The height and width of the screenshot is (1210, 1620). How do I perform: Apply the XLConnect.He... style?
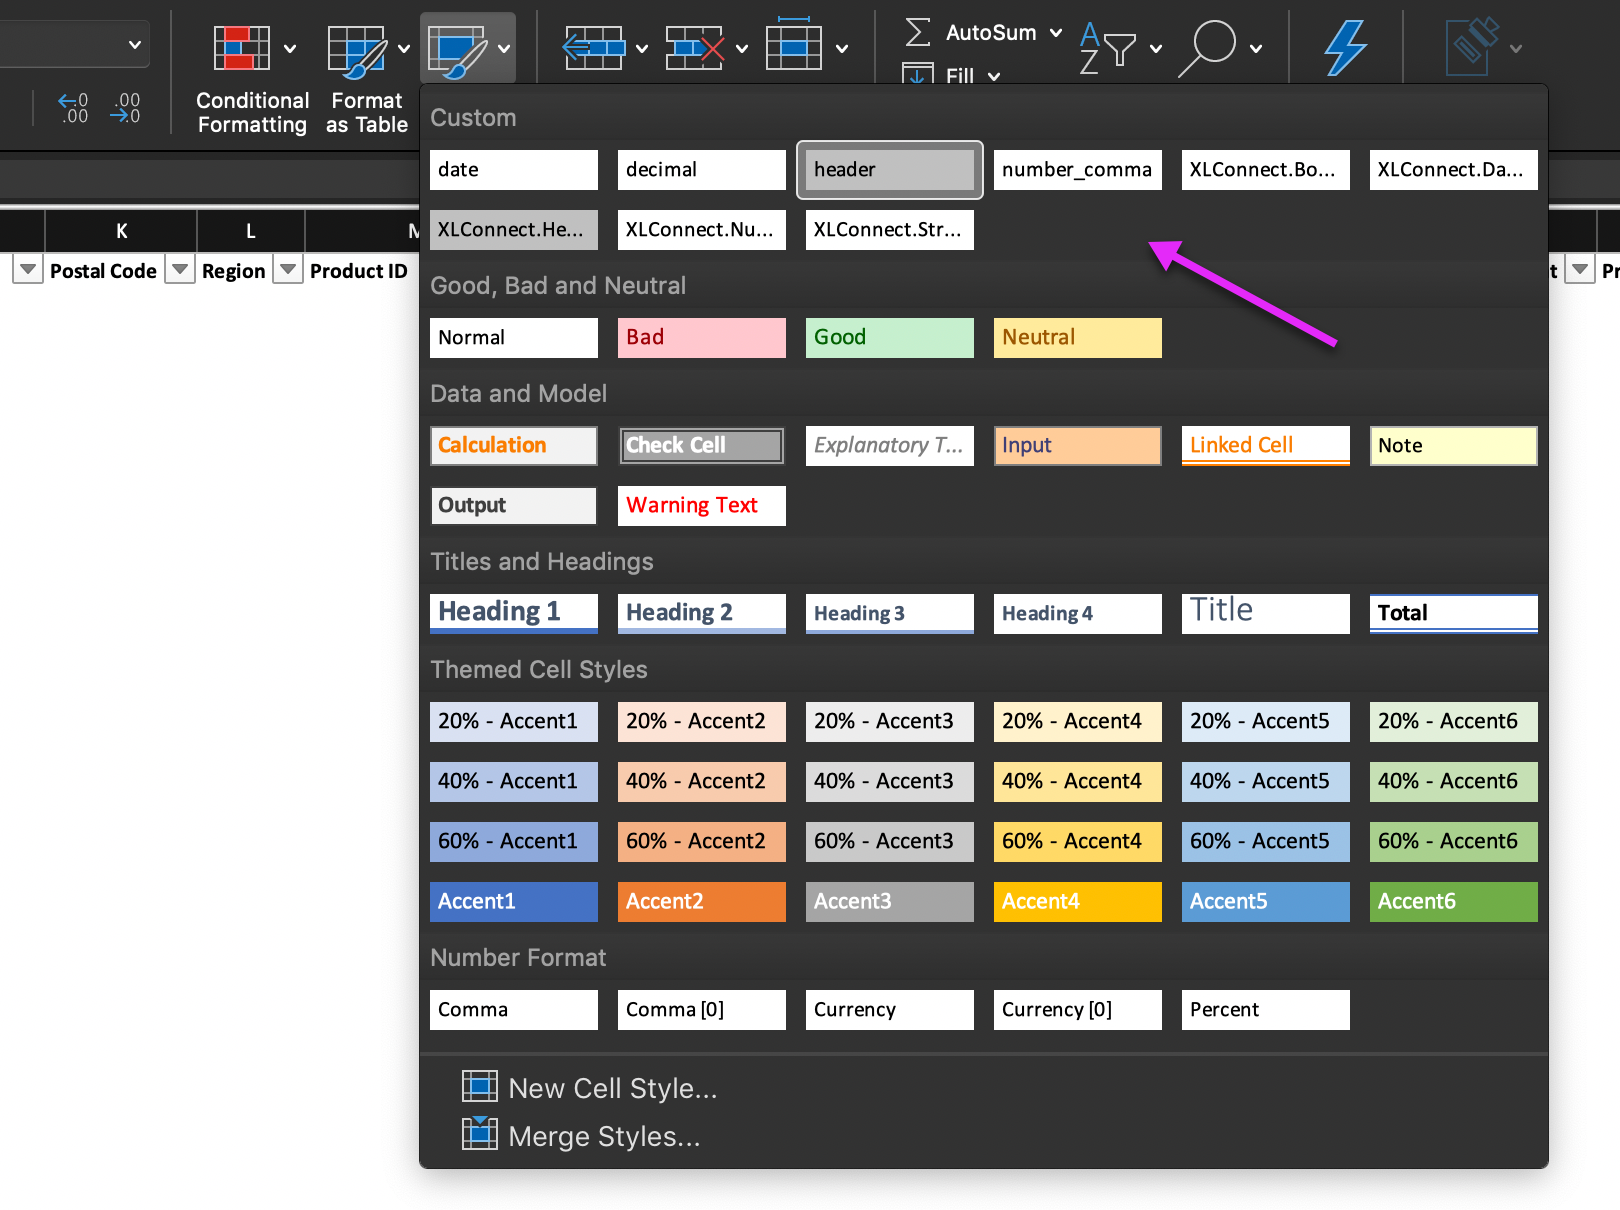514,230
